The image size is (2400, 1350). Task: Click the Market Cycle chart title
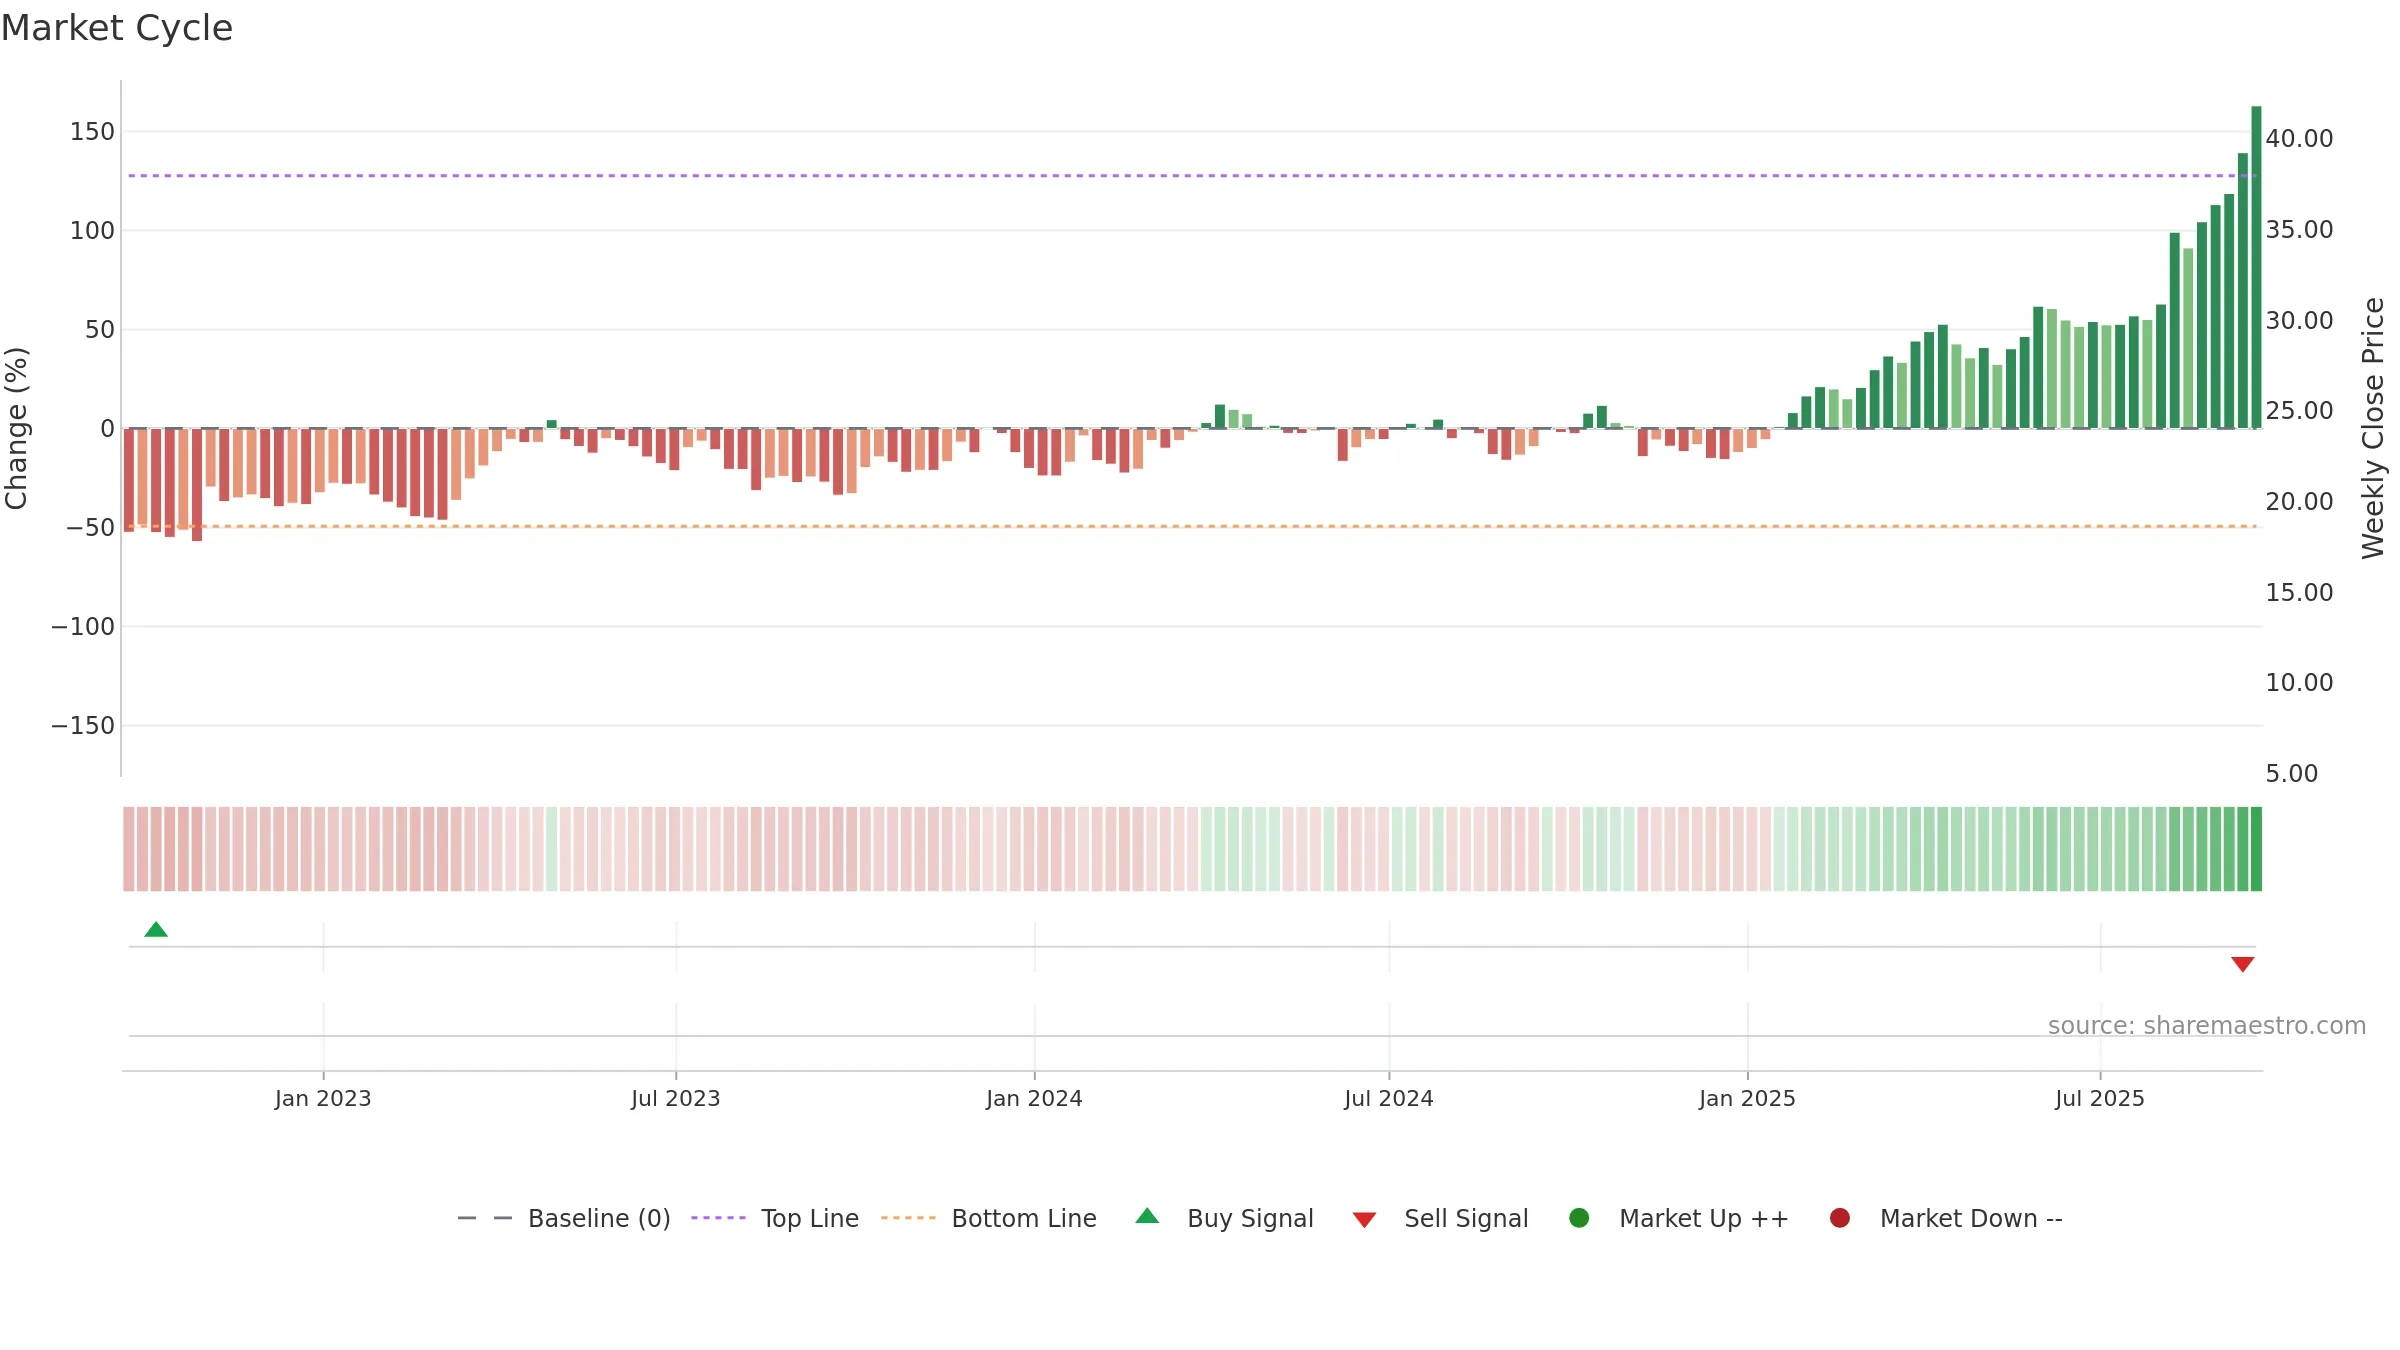point(117,28)
